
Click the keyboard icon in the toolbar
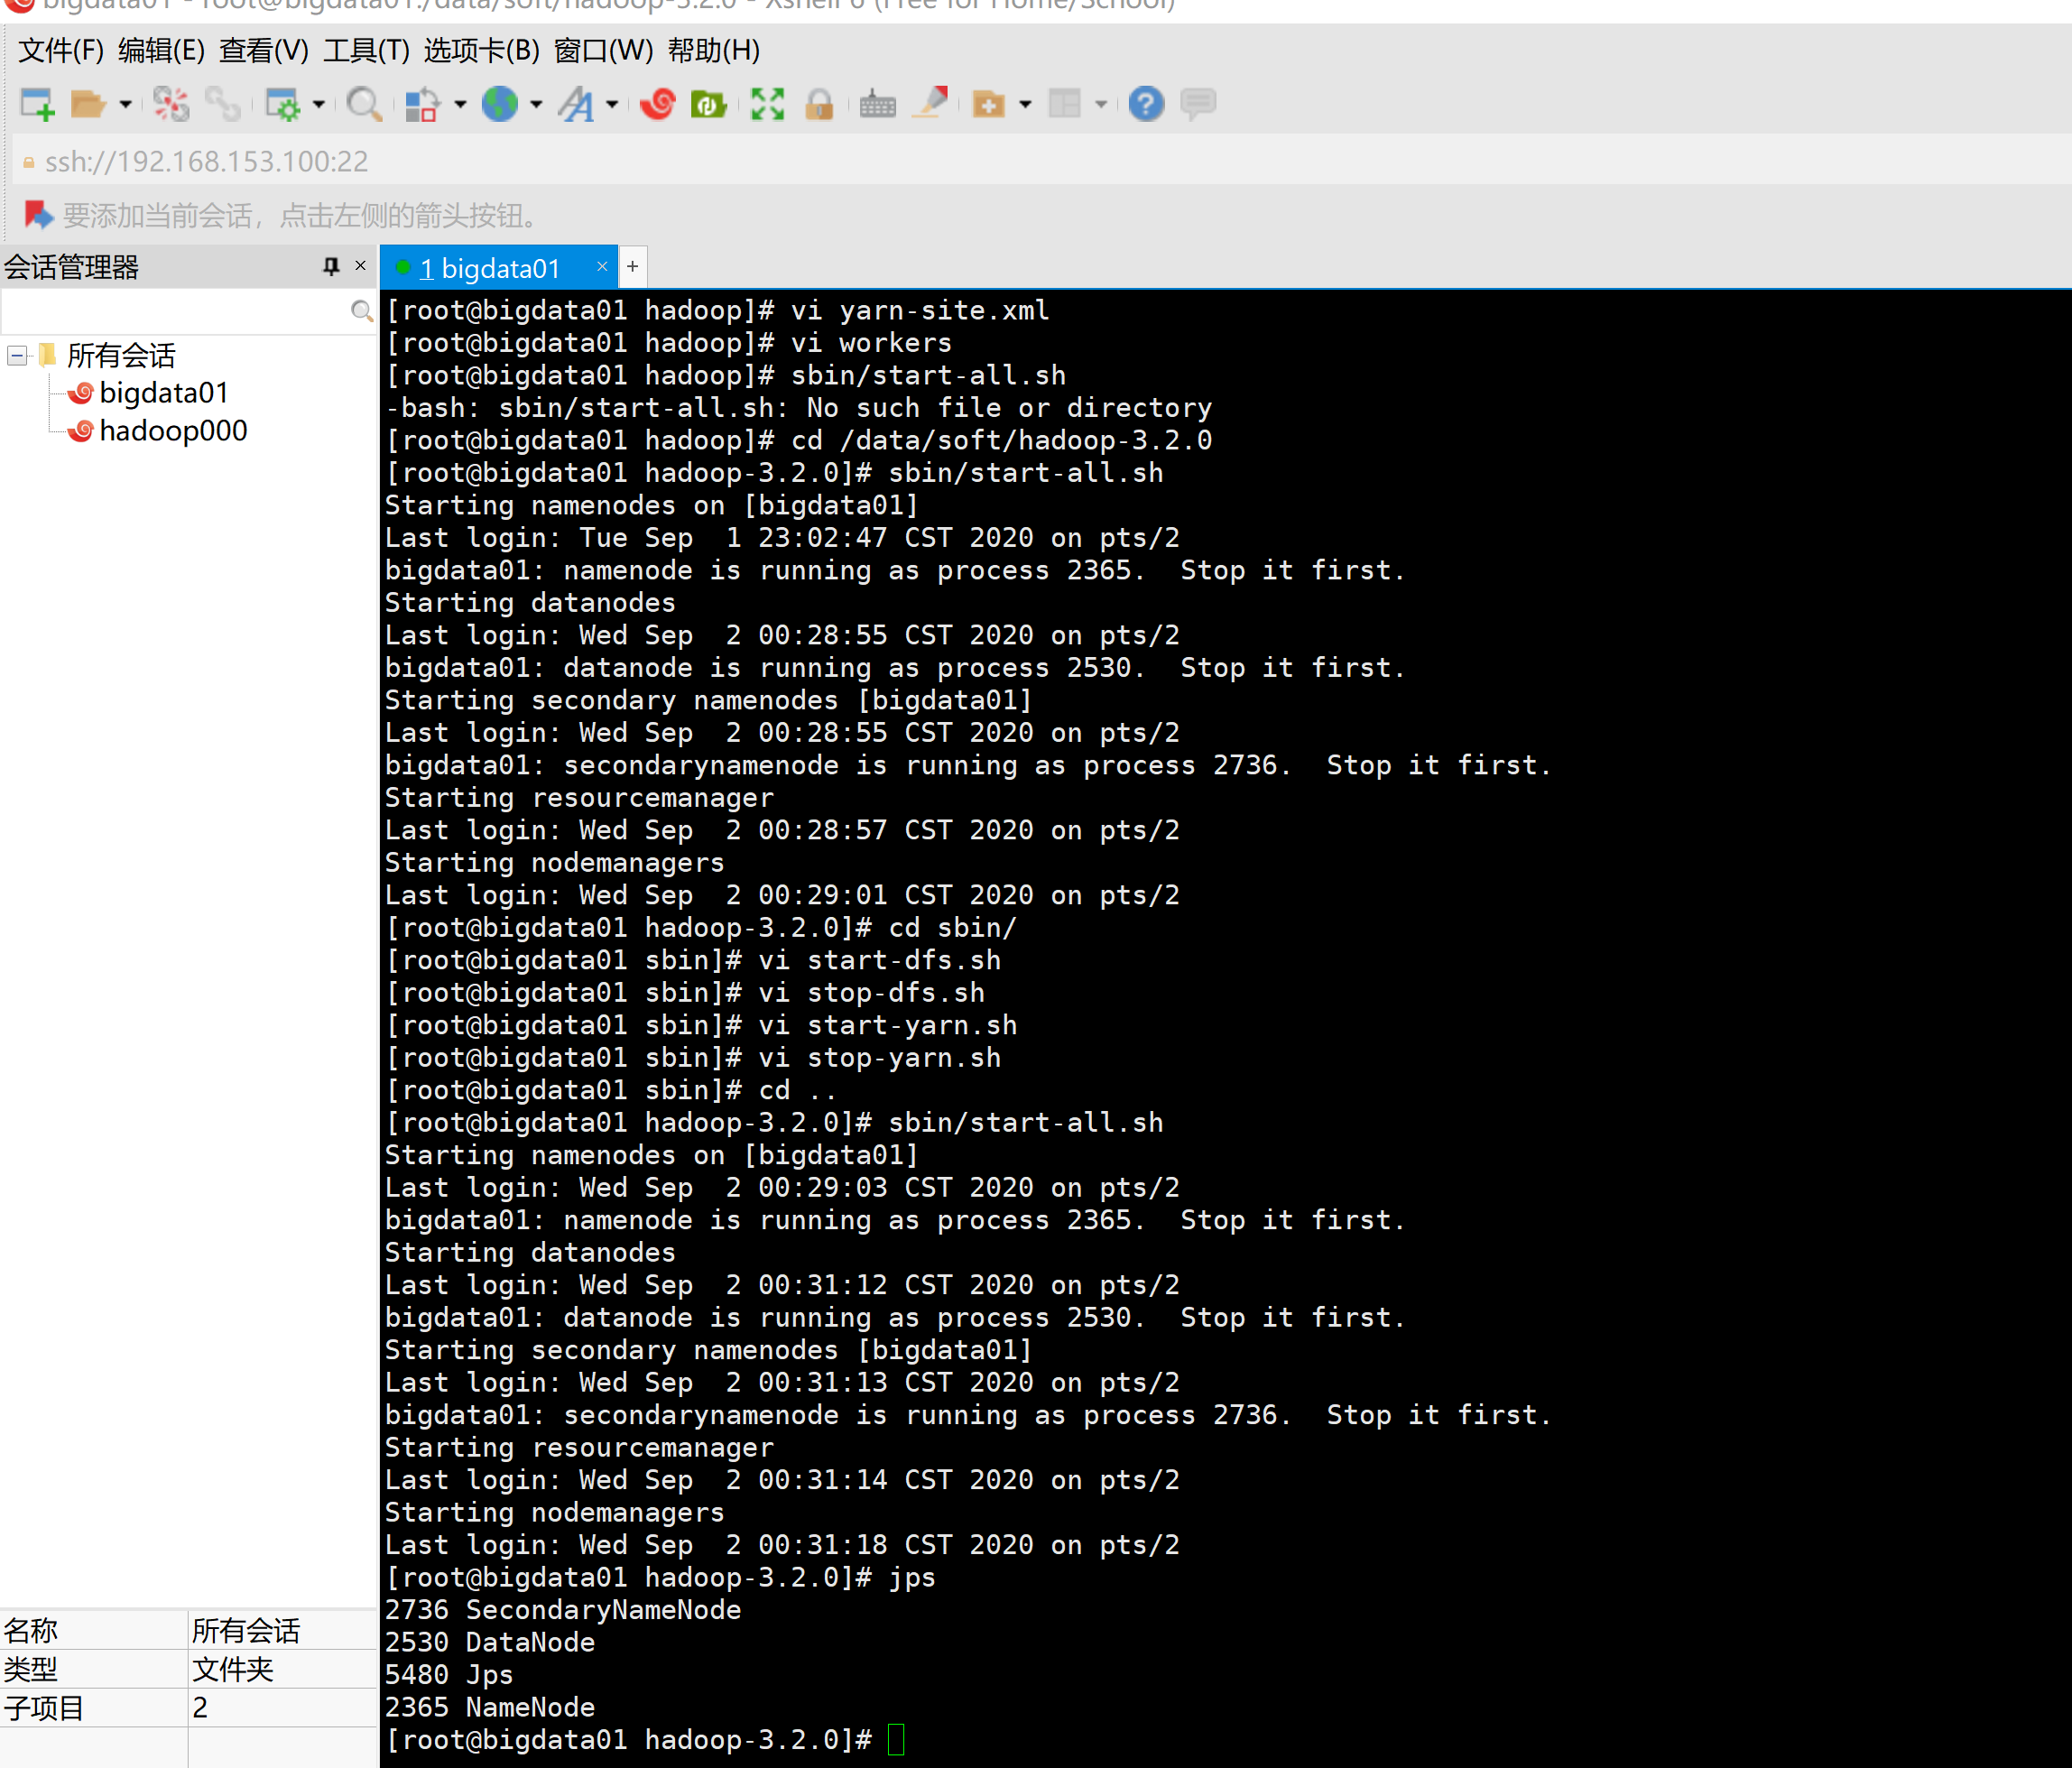pyautogui.click(x=877, y=104)
